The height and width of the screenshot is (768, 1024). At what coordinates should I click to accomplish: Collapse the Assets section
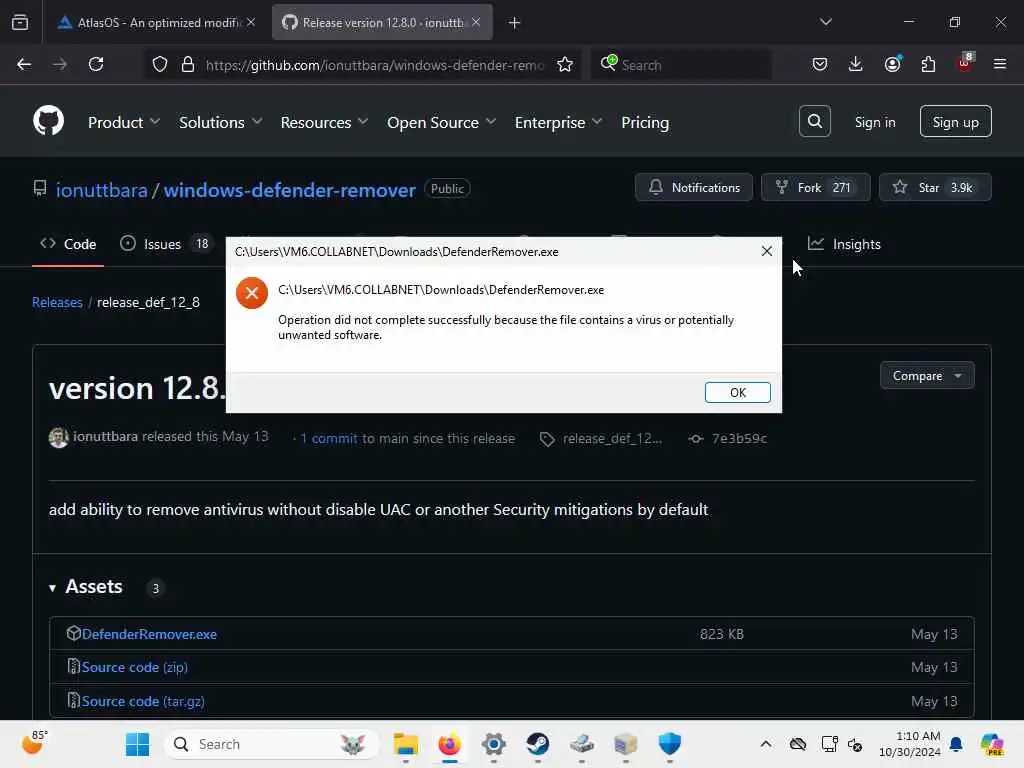point(86,586)
